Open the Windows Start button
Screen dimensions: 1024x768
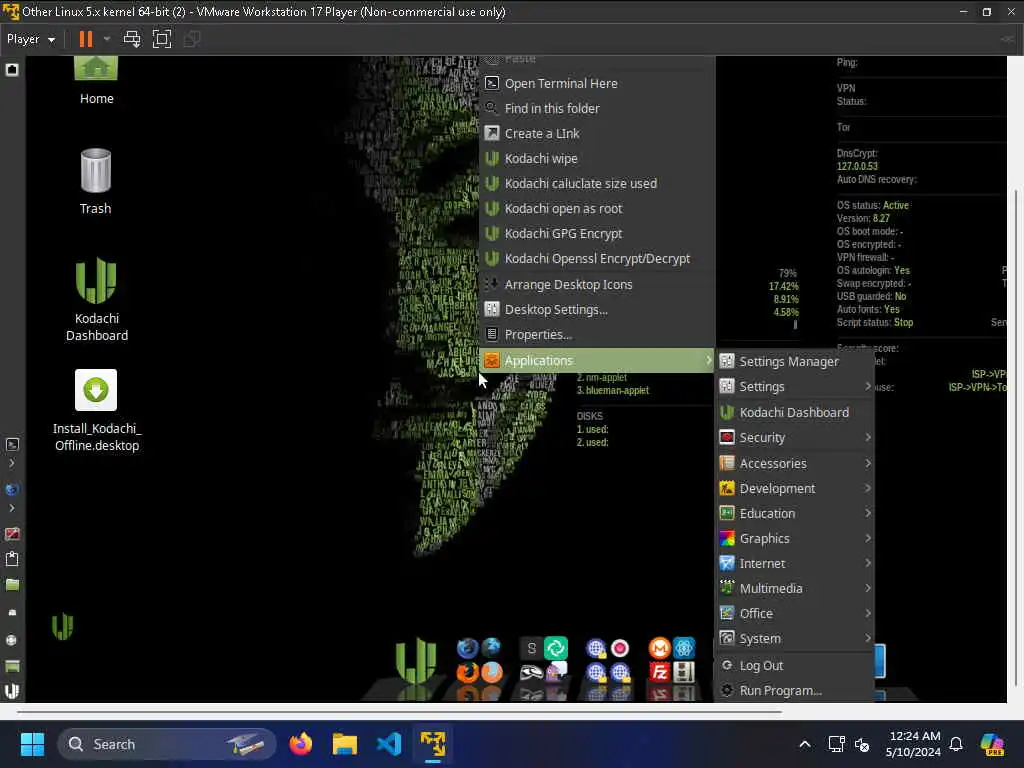coord(32,744)
